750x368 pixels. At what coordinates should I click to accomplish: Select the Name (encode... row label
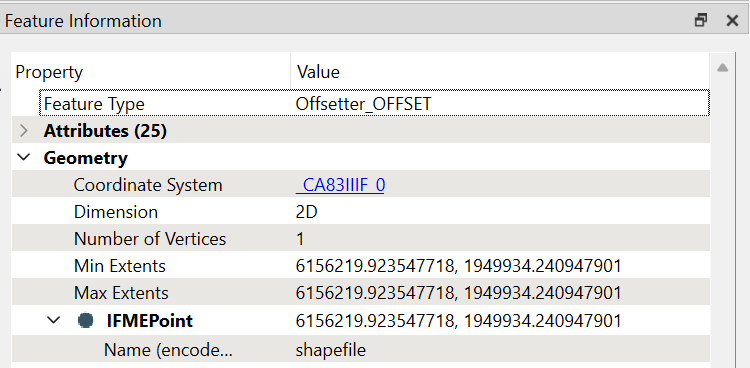point(168,350)
